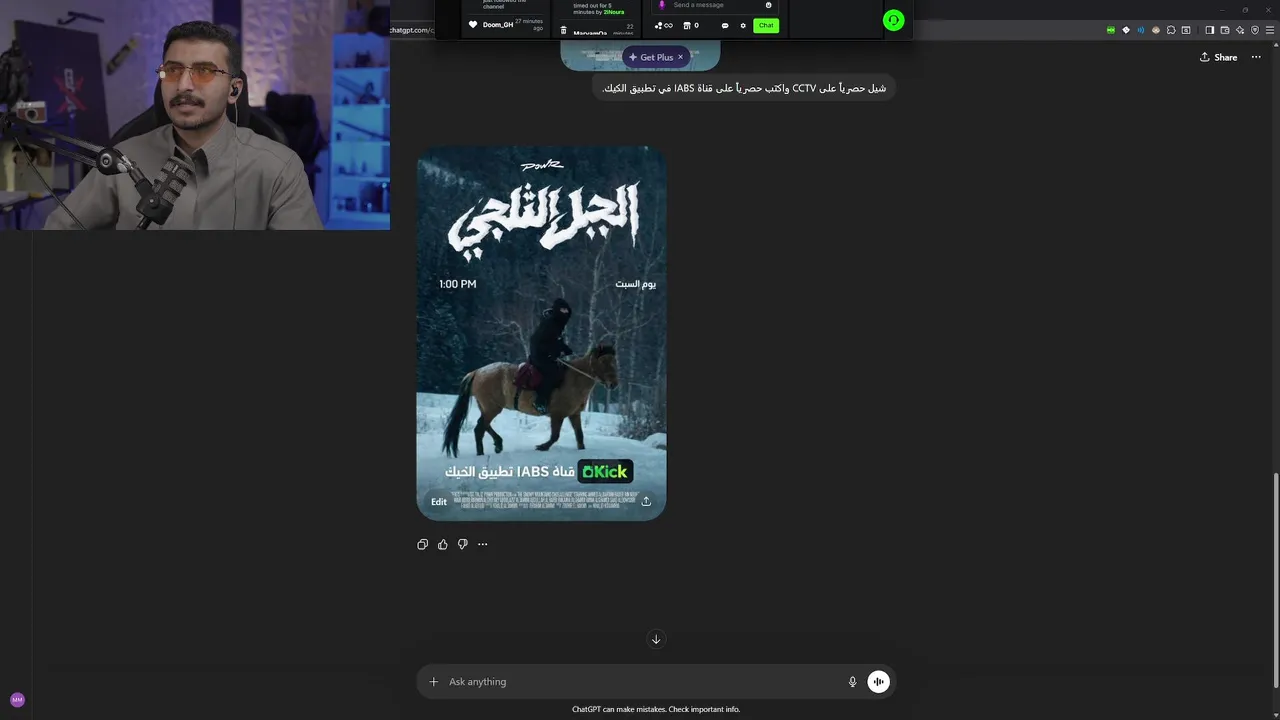This screenshot has width=1280, height=720.
Task: Click the ChatGPT disclaimer text at bottom
Action: pyautogui.click(x=656, y=709)
